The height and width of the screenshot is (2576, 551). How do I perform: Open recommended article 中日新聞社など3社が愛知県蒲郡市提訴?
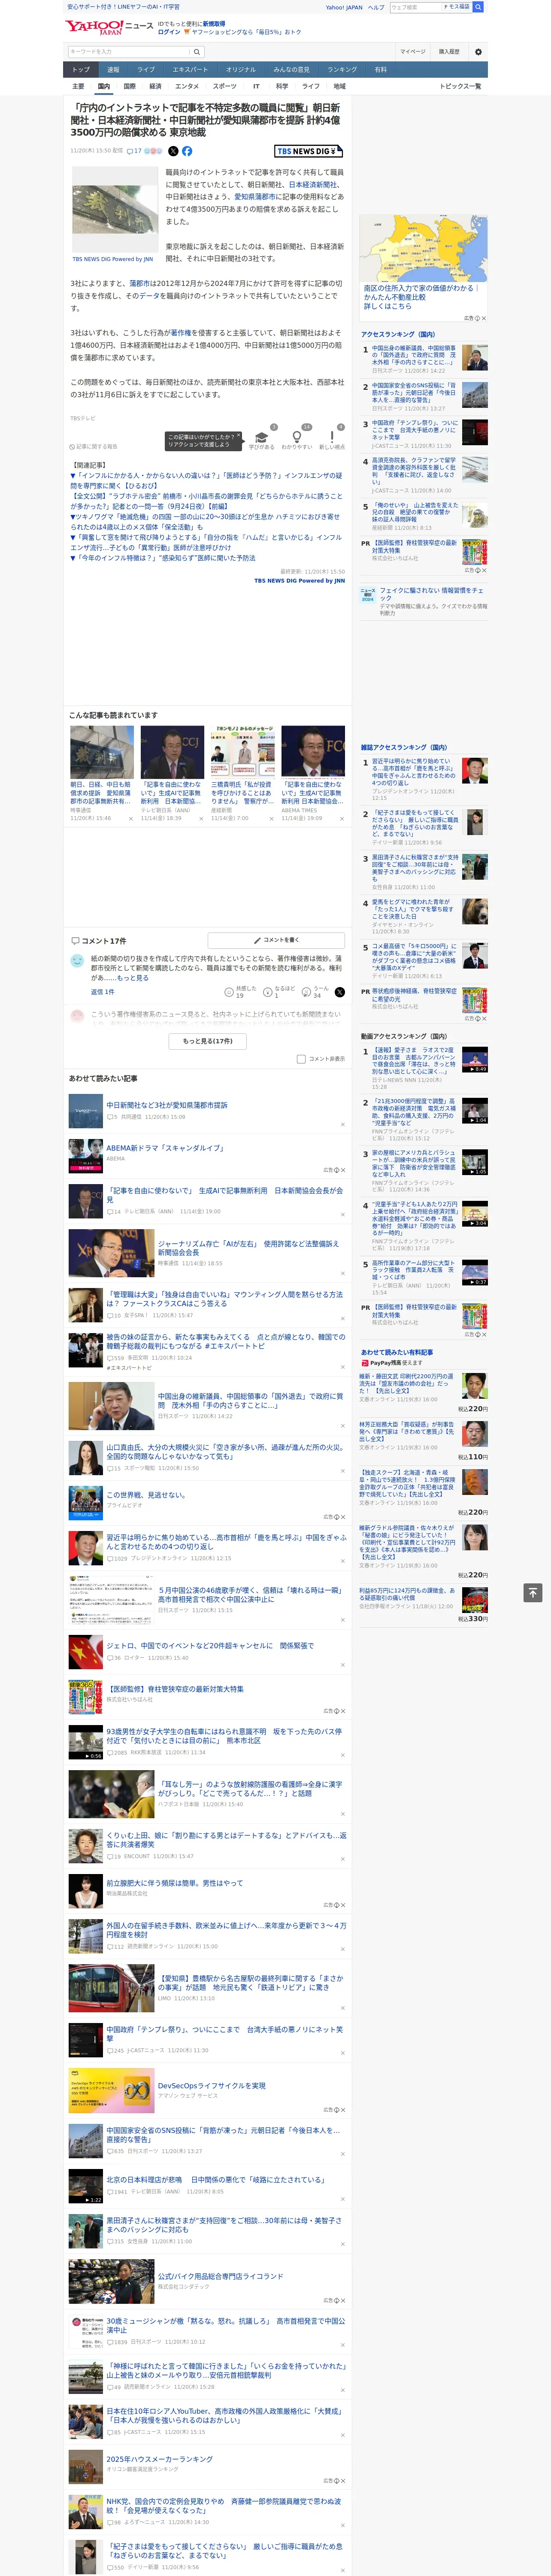167,1105
